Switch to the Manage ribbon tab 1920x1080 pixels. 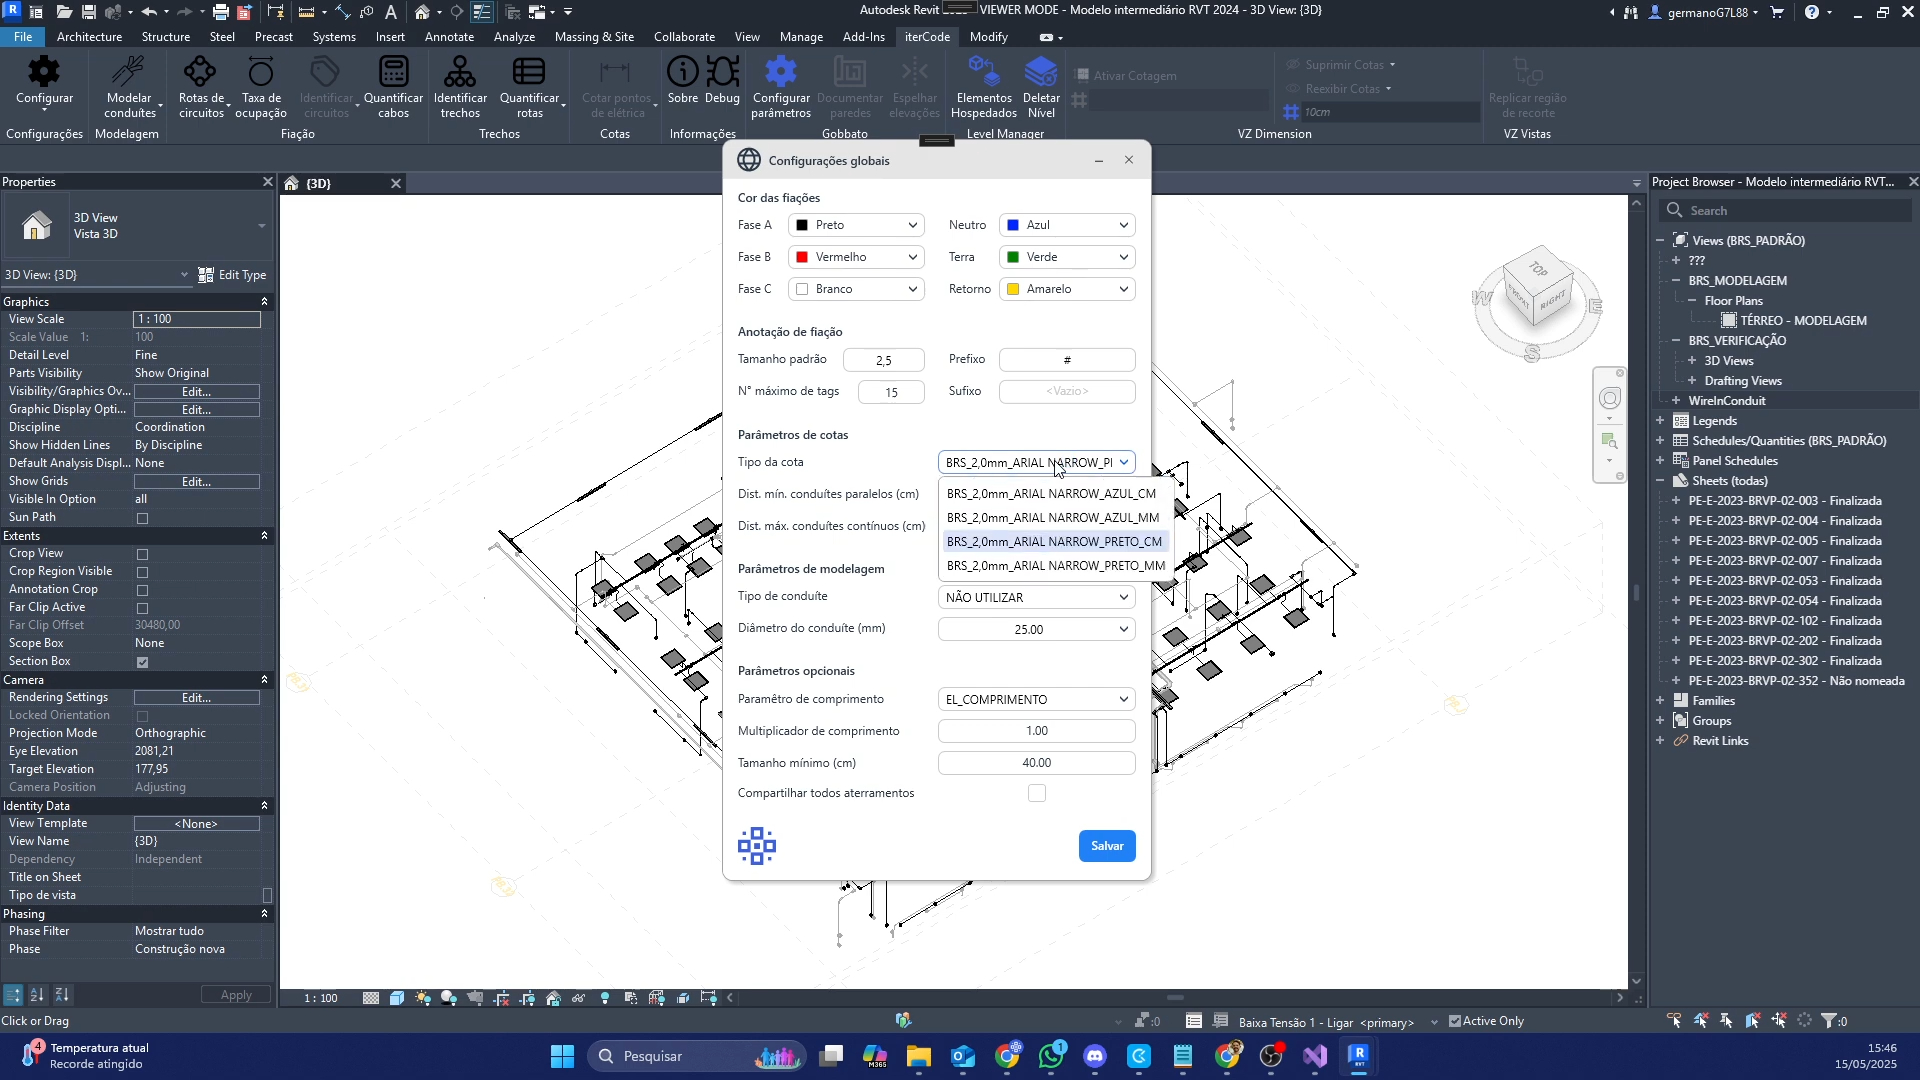[801, 37]
